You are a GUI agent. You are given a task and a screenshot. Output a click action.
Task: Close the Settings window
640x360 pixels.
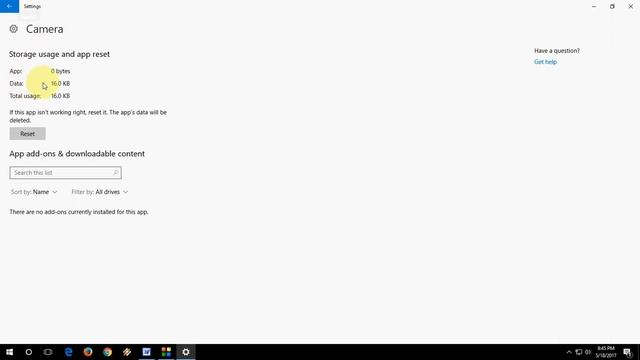[631, 7]
